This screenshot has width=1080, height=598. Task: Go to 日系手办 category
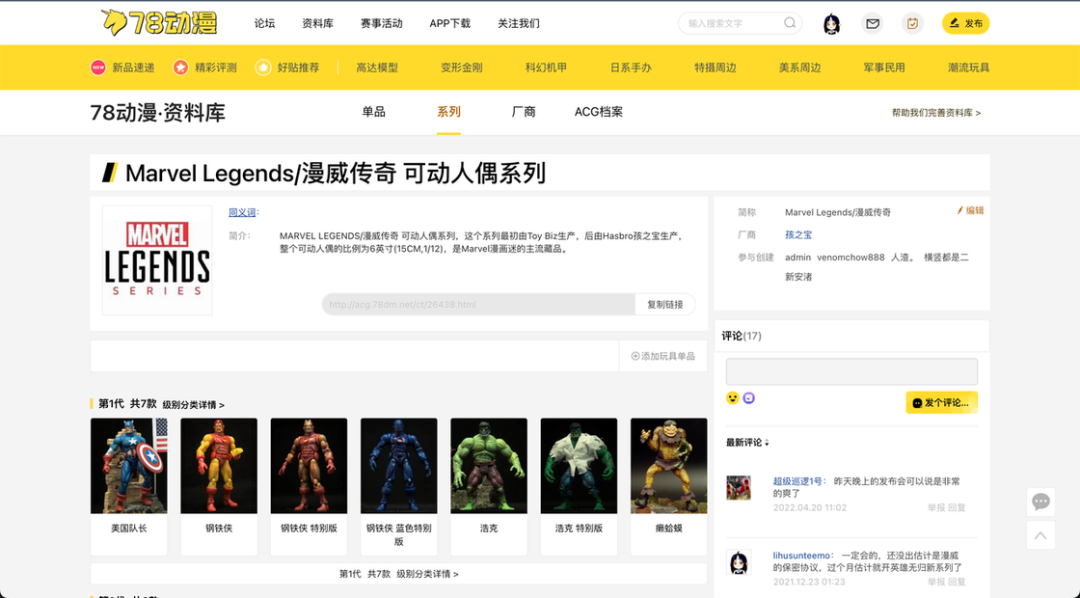[631, 68]
